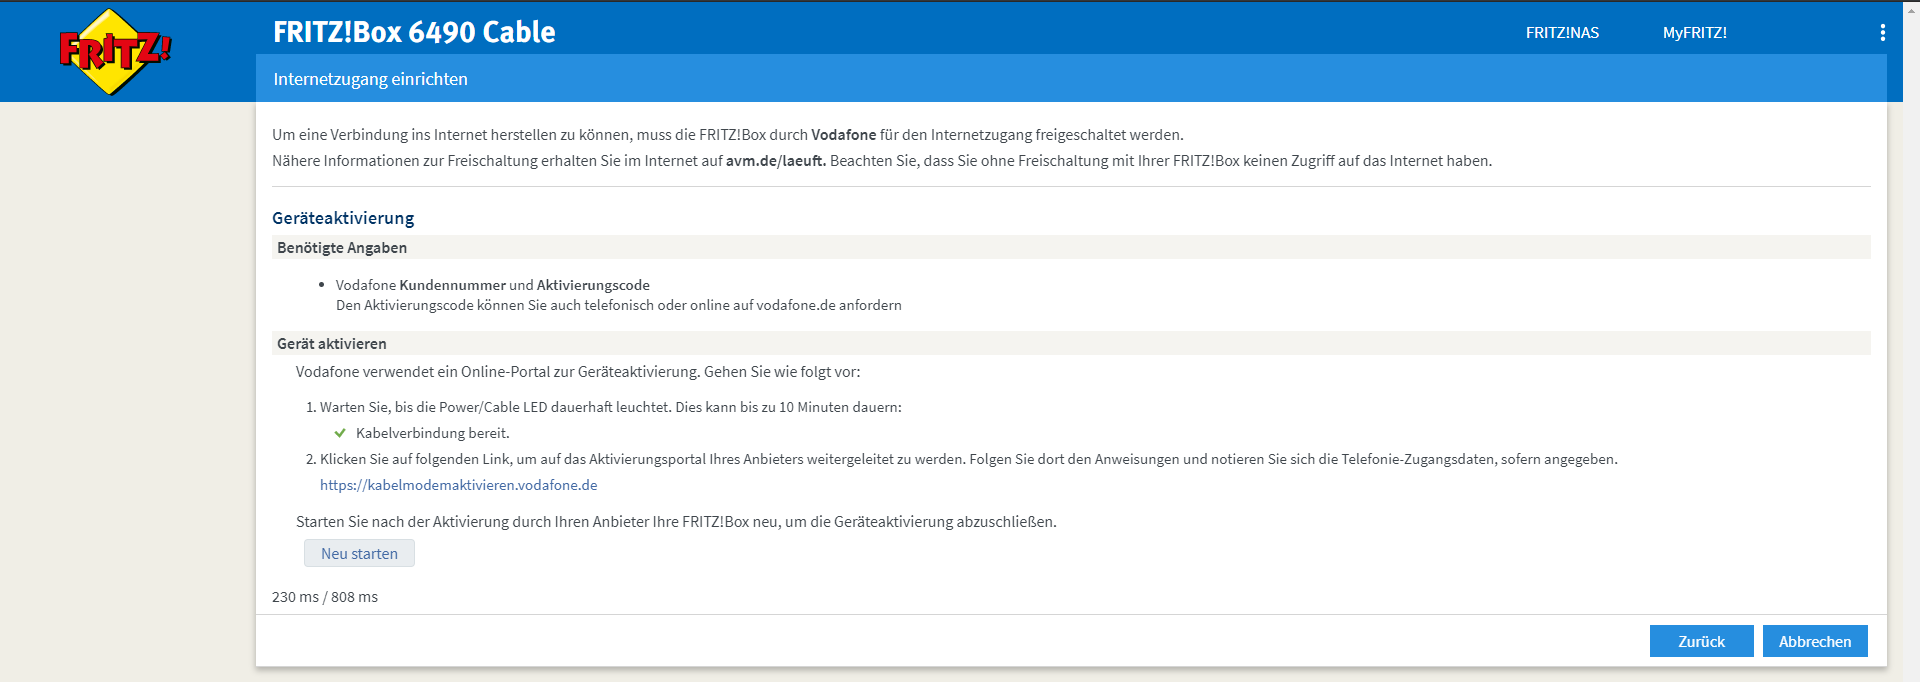The width and height of the screenshot is (1920, 682).
Task: Click the bold Aktivierungscode text
Action: pos(593,285)
